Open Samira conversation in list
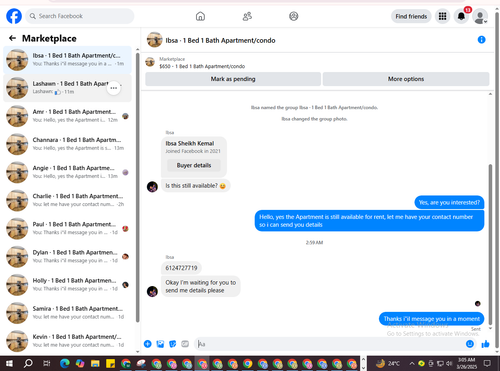The image size is (500, 371). pos(67,313)
